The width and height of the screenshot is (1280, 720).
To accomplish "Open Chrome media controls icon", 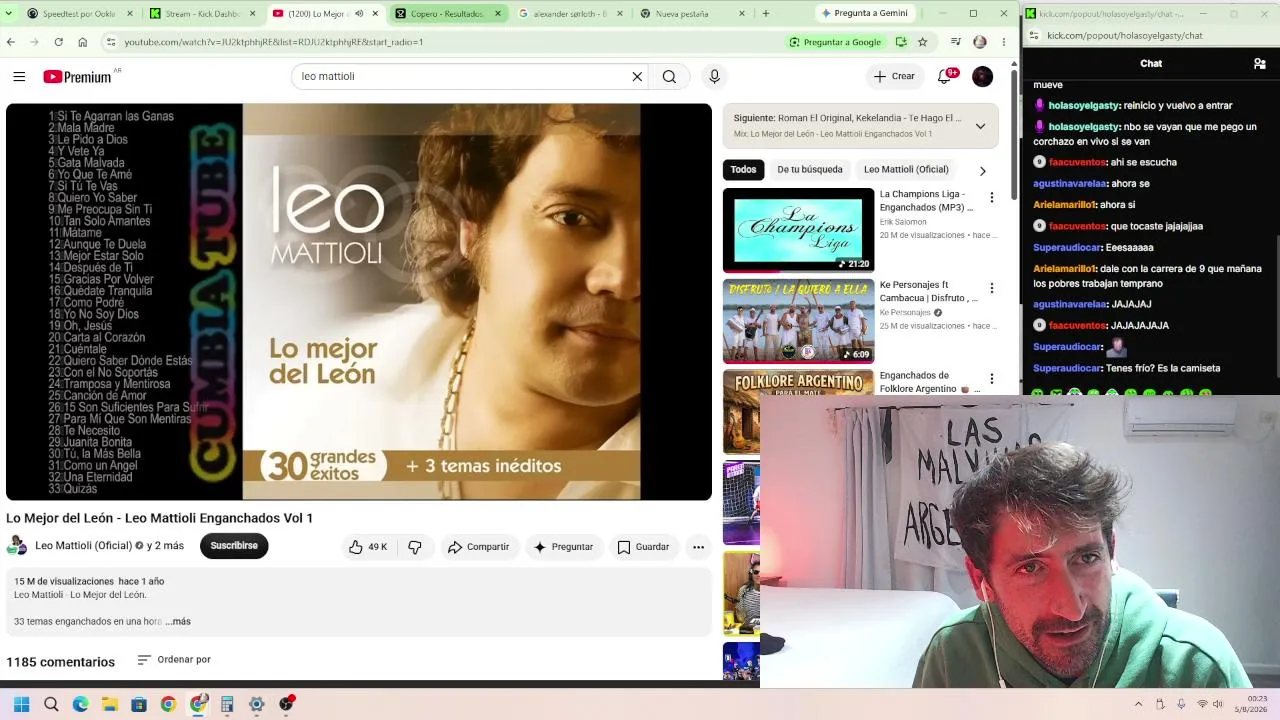I will pos(956,42).
